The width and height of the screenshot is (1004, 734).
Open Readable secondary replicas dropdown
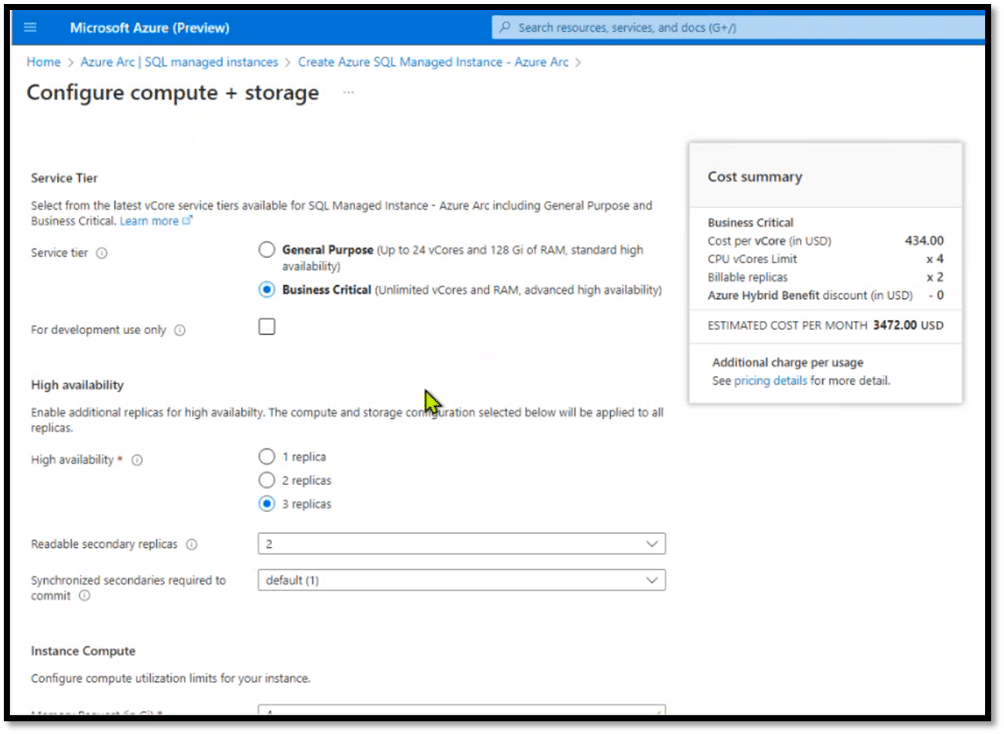click(x=462, y=544)
